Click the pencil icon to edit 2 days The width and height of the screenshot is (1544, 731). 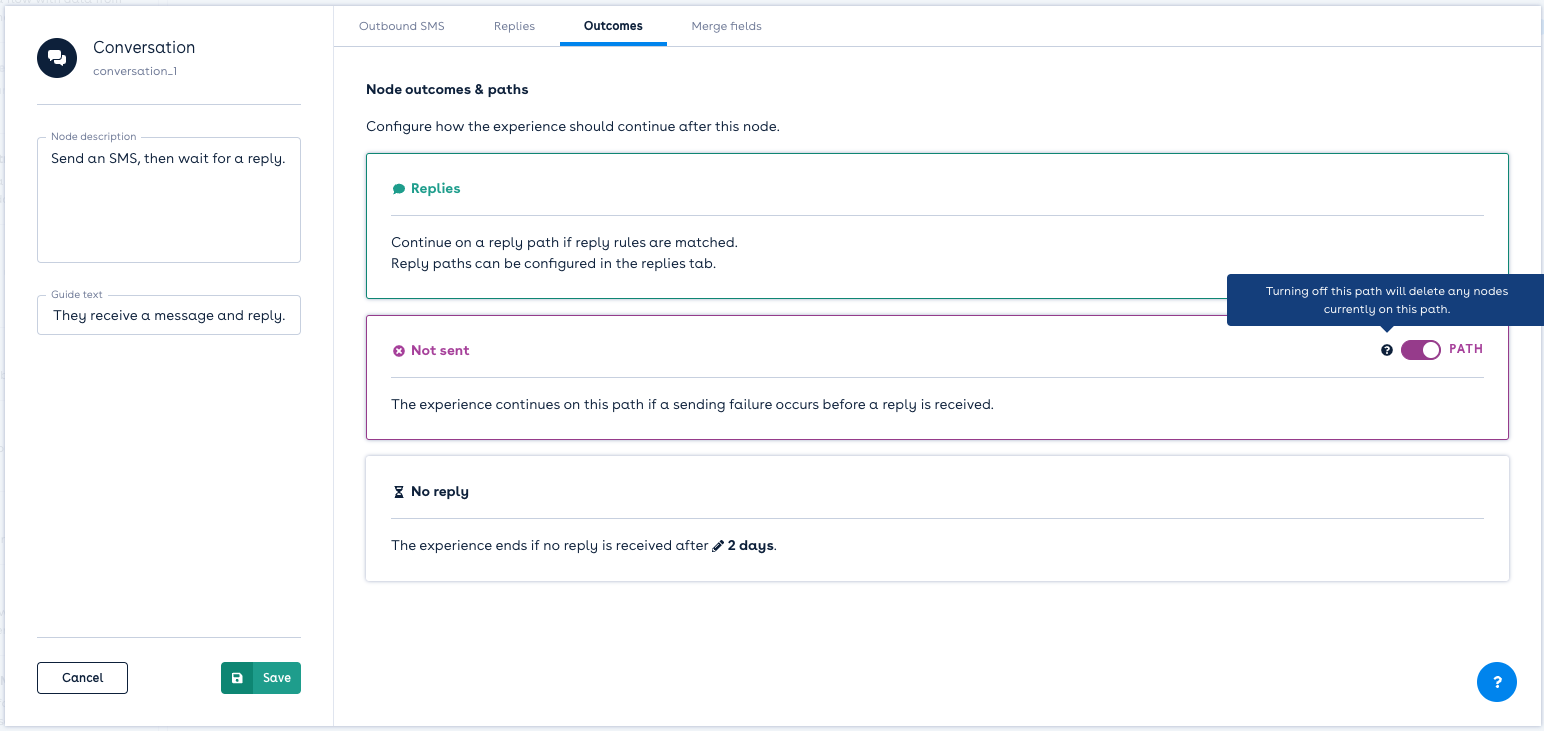717,546
